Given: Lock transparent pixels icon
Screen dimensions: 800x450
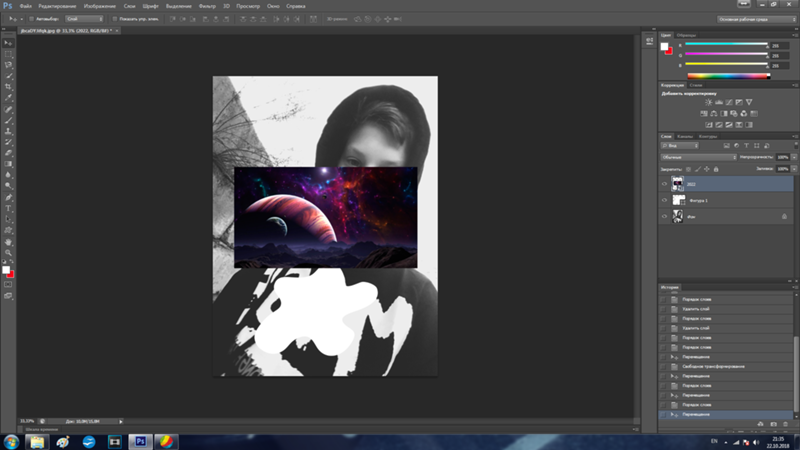Looking at the screenshot, I should (688, 169).
